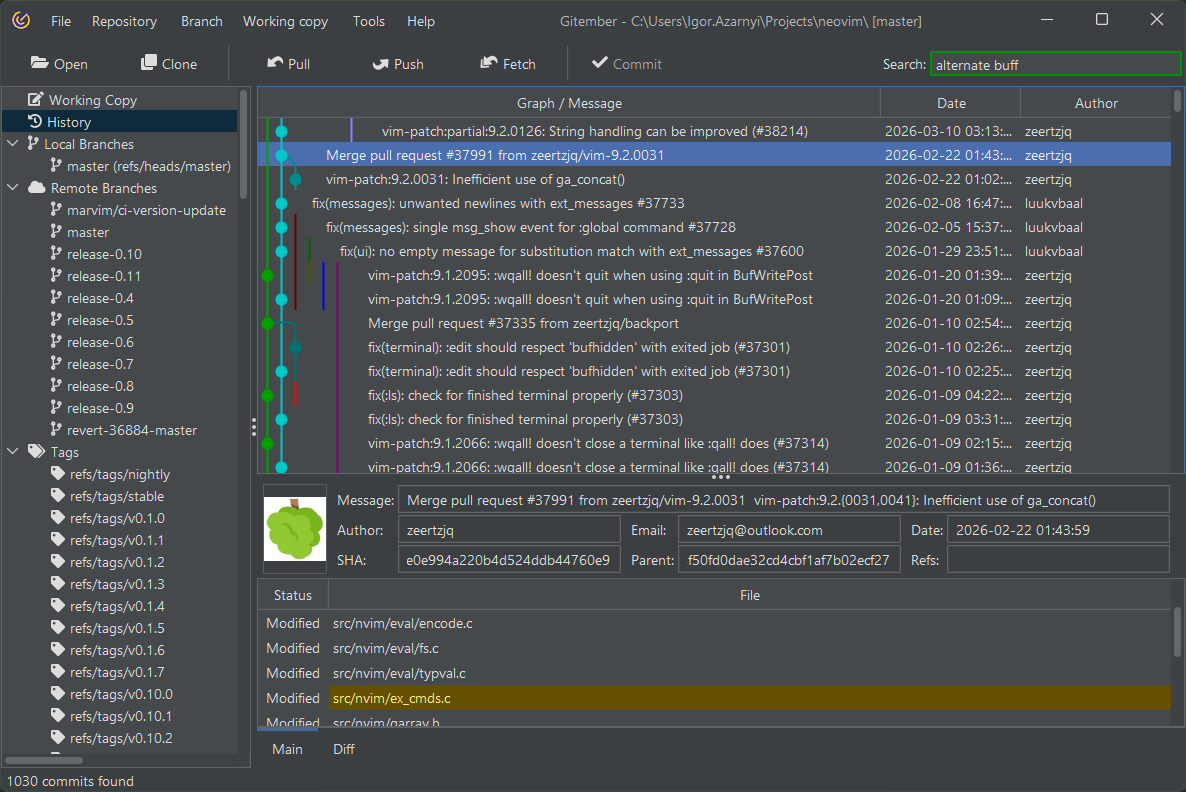The height and width of the screenshot is (792, 1186).
Task: Select the release-0.10 remote branch
Action: pyautogui.click(x=104, y=254)
